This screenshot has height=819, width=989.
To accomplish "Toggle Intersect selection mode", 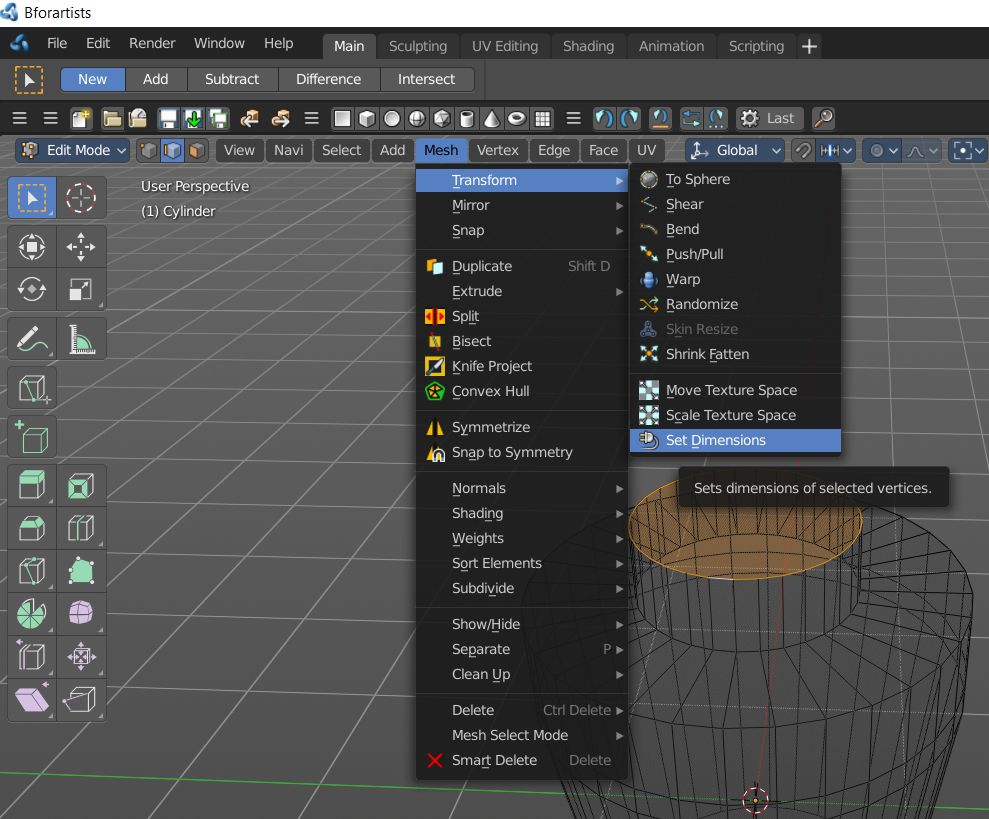I will point(426,79).
